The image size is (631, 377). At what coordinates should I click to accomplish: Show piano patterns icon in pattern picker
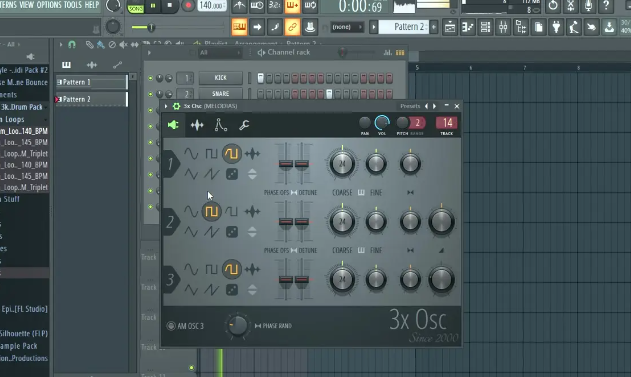click(66, 65)
